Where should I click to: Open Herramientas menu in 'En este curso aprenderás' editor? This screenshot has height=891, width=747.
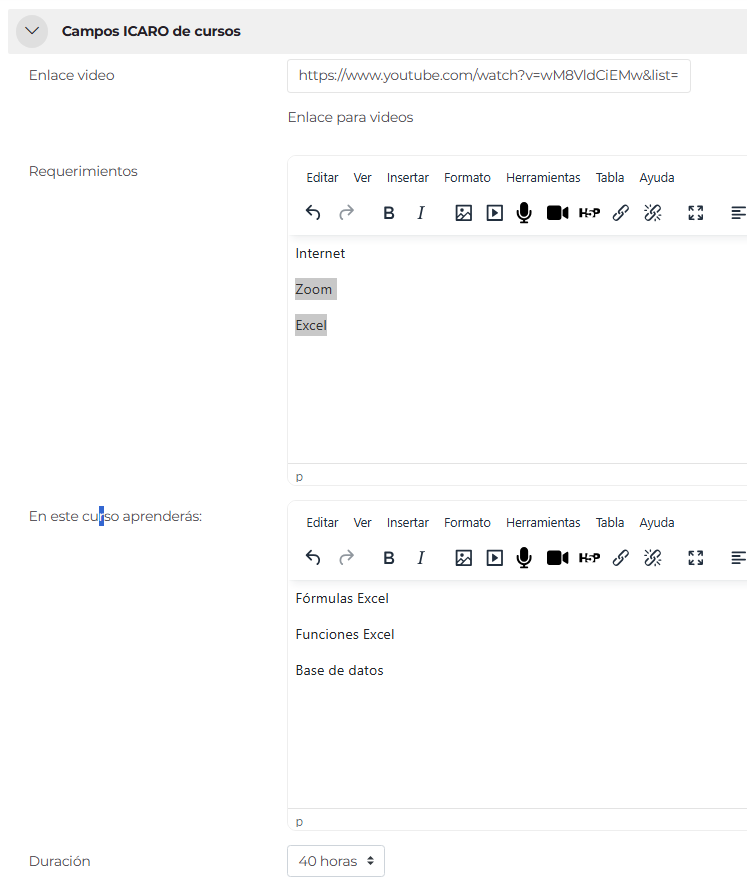click(x=543, y=523)
